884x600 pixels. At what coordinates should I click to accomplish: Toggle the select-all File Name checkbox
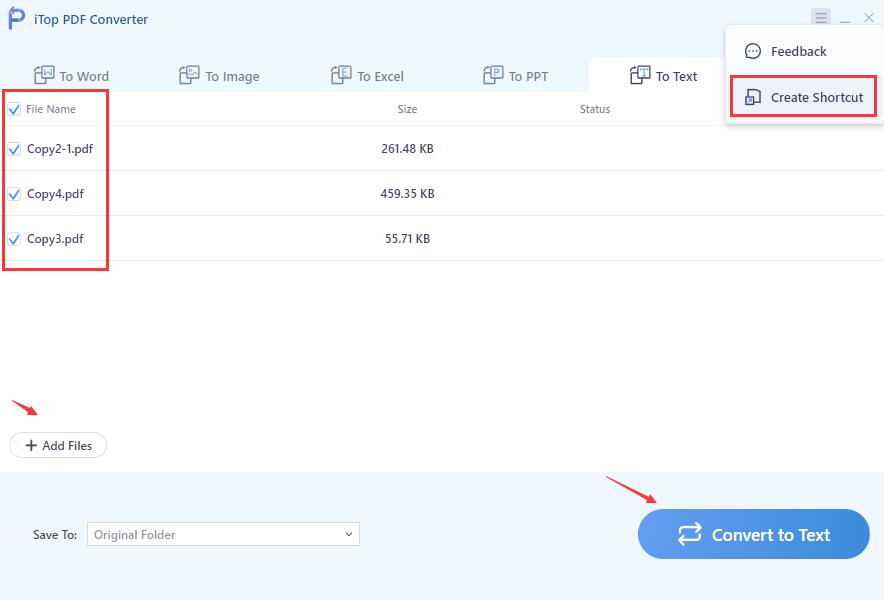[14, 109]
